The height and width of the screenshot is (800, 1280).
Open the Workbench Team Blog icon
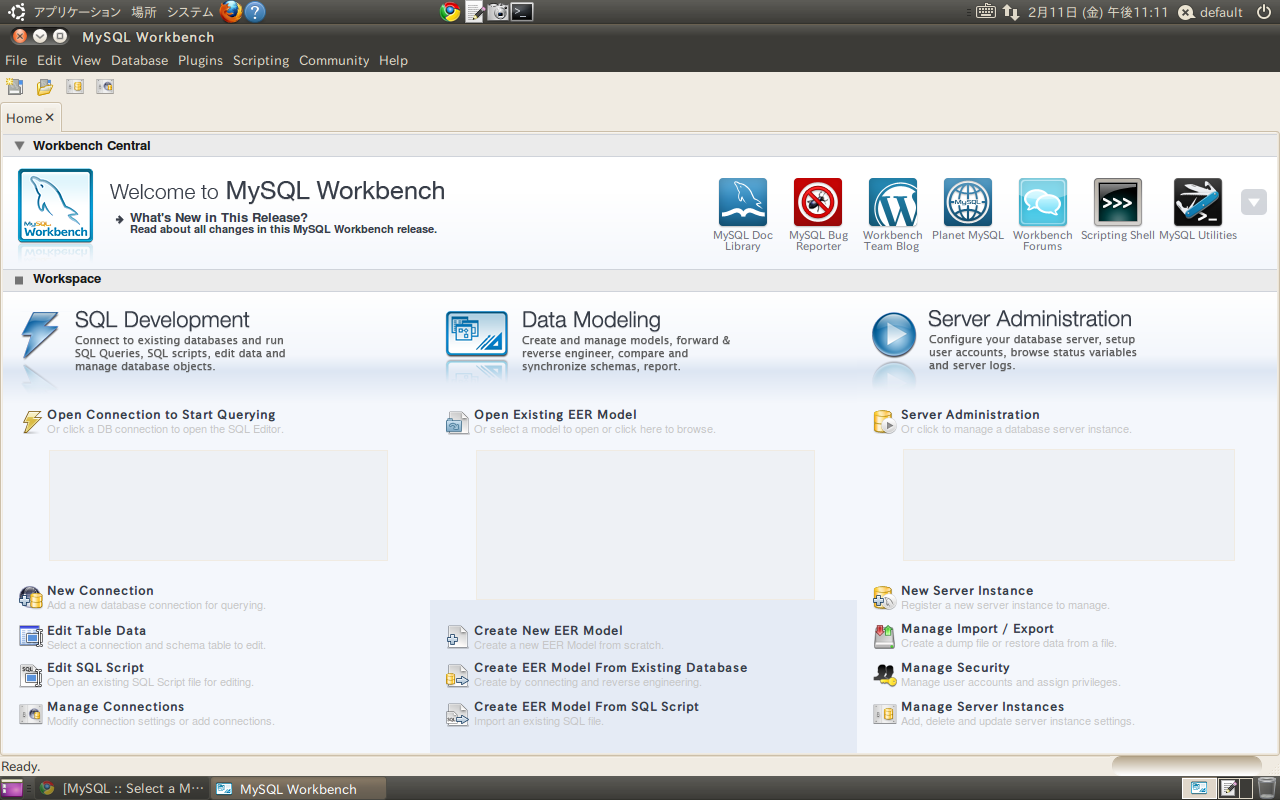tap(892, 203)
